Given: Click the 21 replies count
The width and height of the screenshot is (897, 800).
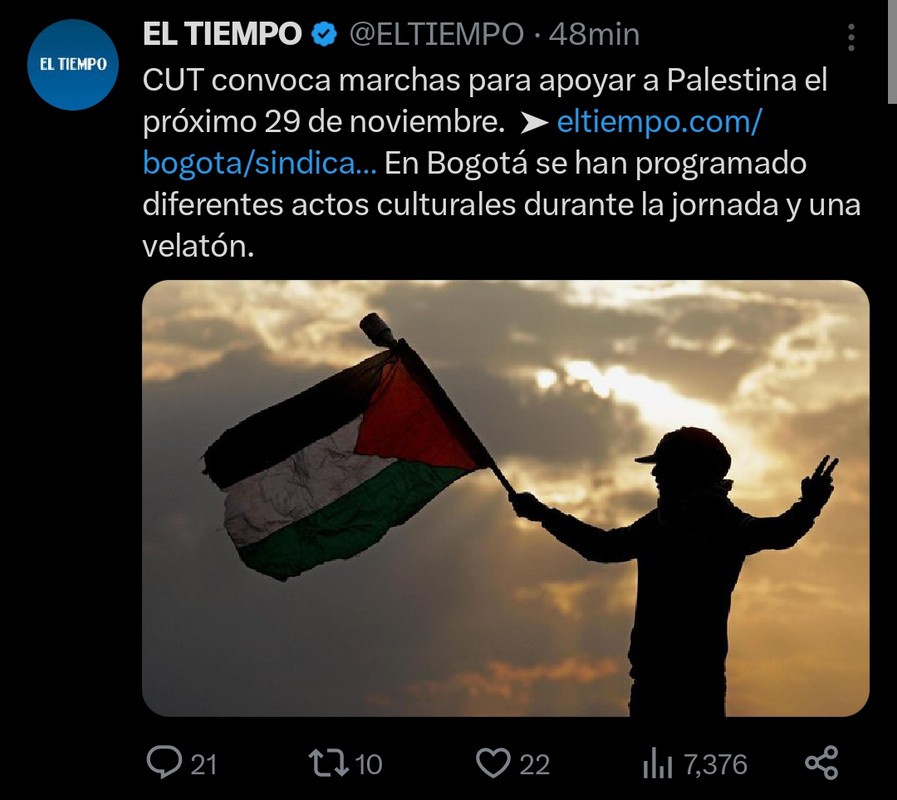Looking at the screenshot, I should (x=204, y=765).
